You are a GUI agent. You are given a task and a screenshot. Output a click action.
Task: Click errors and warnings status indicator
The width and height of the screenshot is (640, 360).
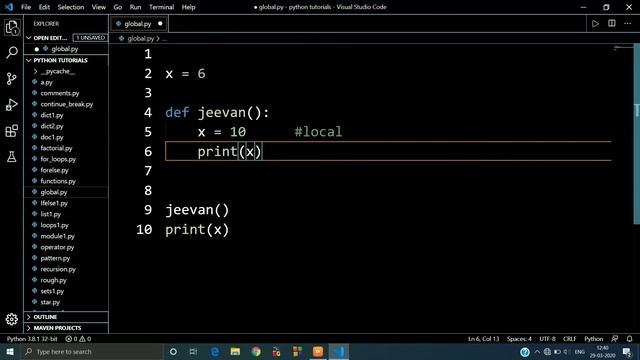(78, 339)
